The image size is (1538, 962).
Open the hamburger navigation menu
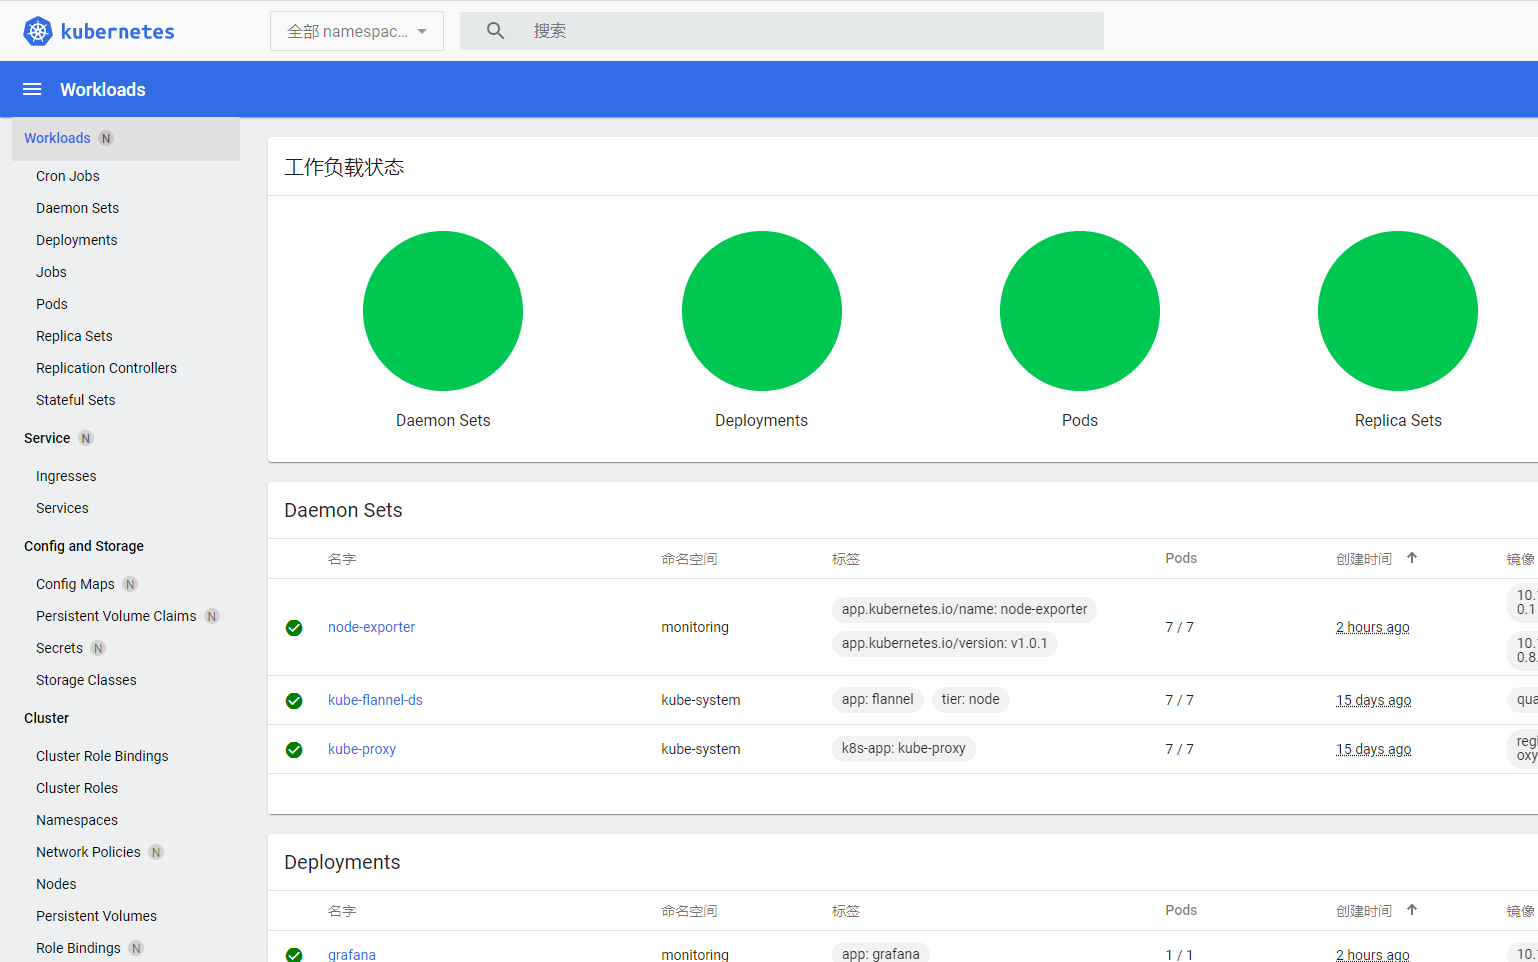31,89
